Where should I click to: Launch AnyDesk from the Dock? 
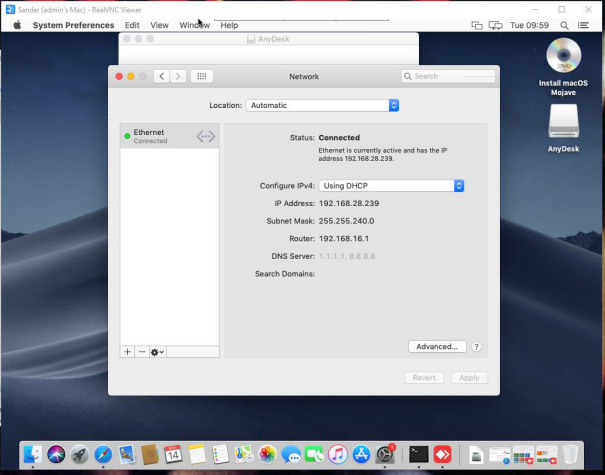pos(442,454)
